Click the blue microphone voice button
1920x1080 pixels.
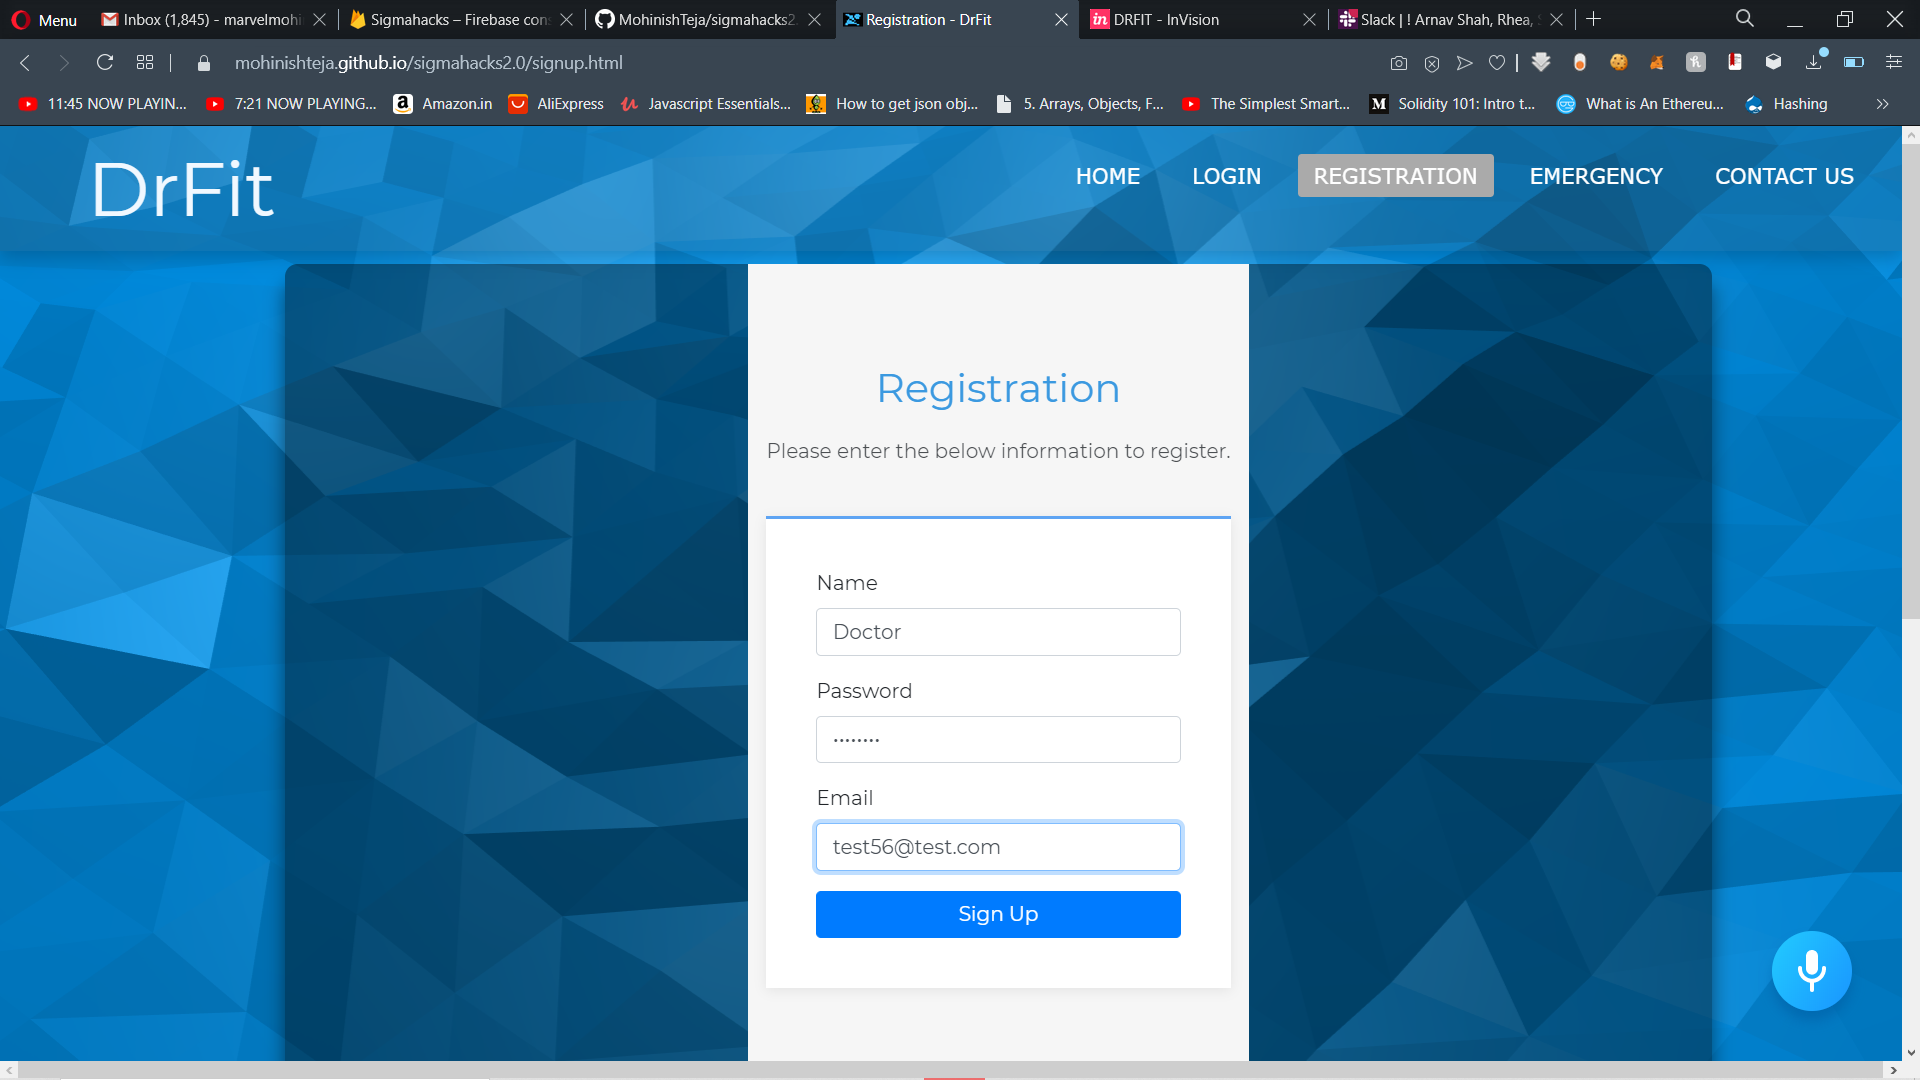pos(1811,971)
